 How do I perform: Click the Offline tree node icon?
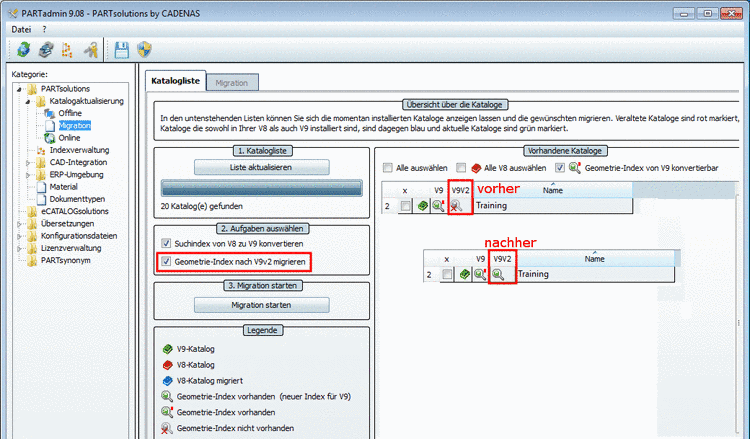click(x=50, y=113)
